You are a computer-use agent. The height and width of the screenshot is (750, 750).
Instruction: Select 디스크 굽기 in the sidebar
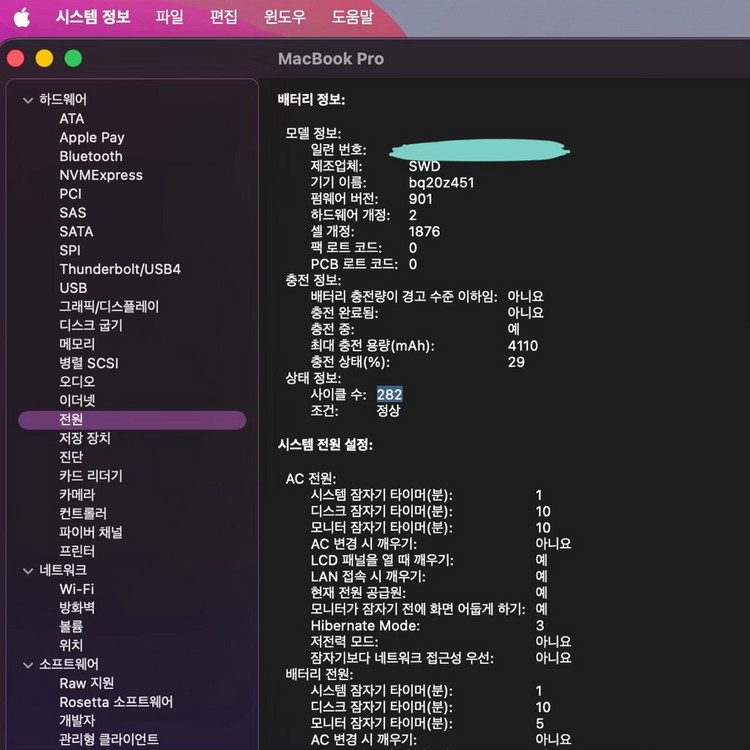pyautogui.click(x=91, y=325)
